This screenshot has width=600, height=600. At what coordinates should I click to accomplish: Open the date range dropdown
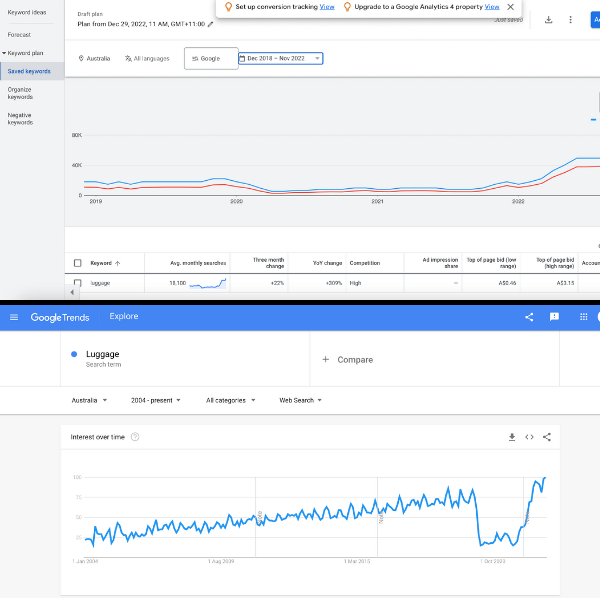280,58
